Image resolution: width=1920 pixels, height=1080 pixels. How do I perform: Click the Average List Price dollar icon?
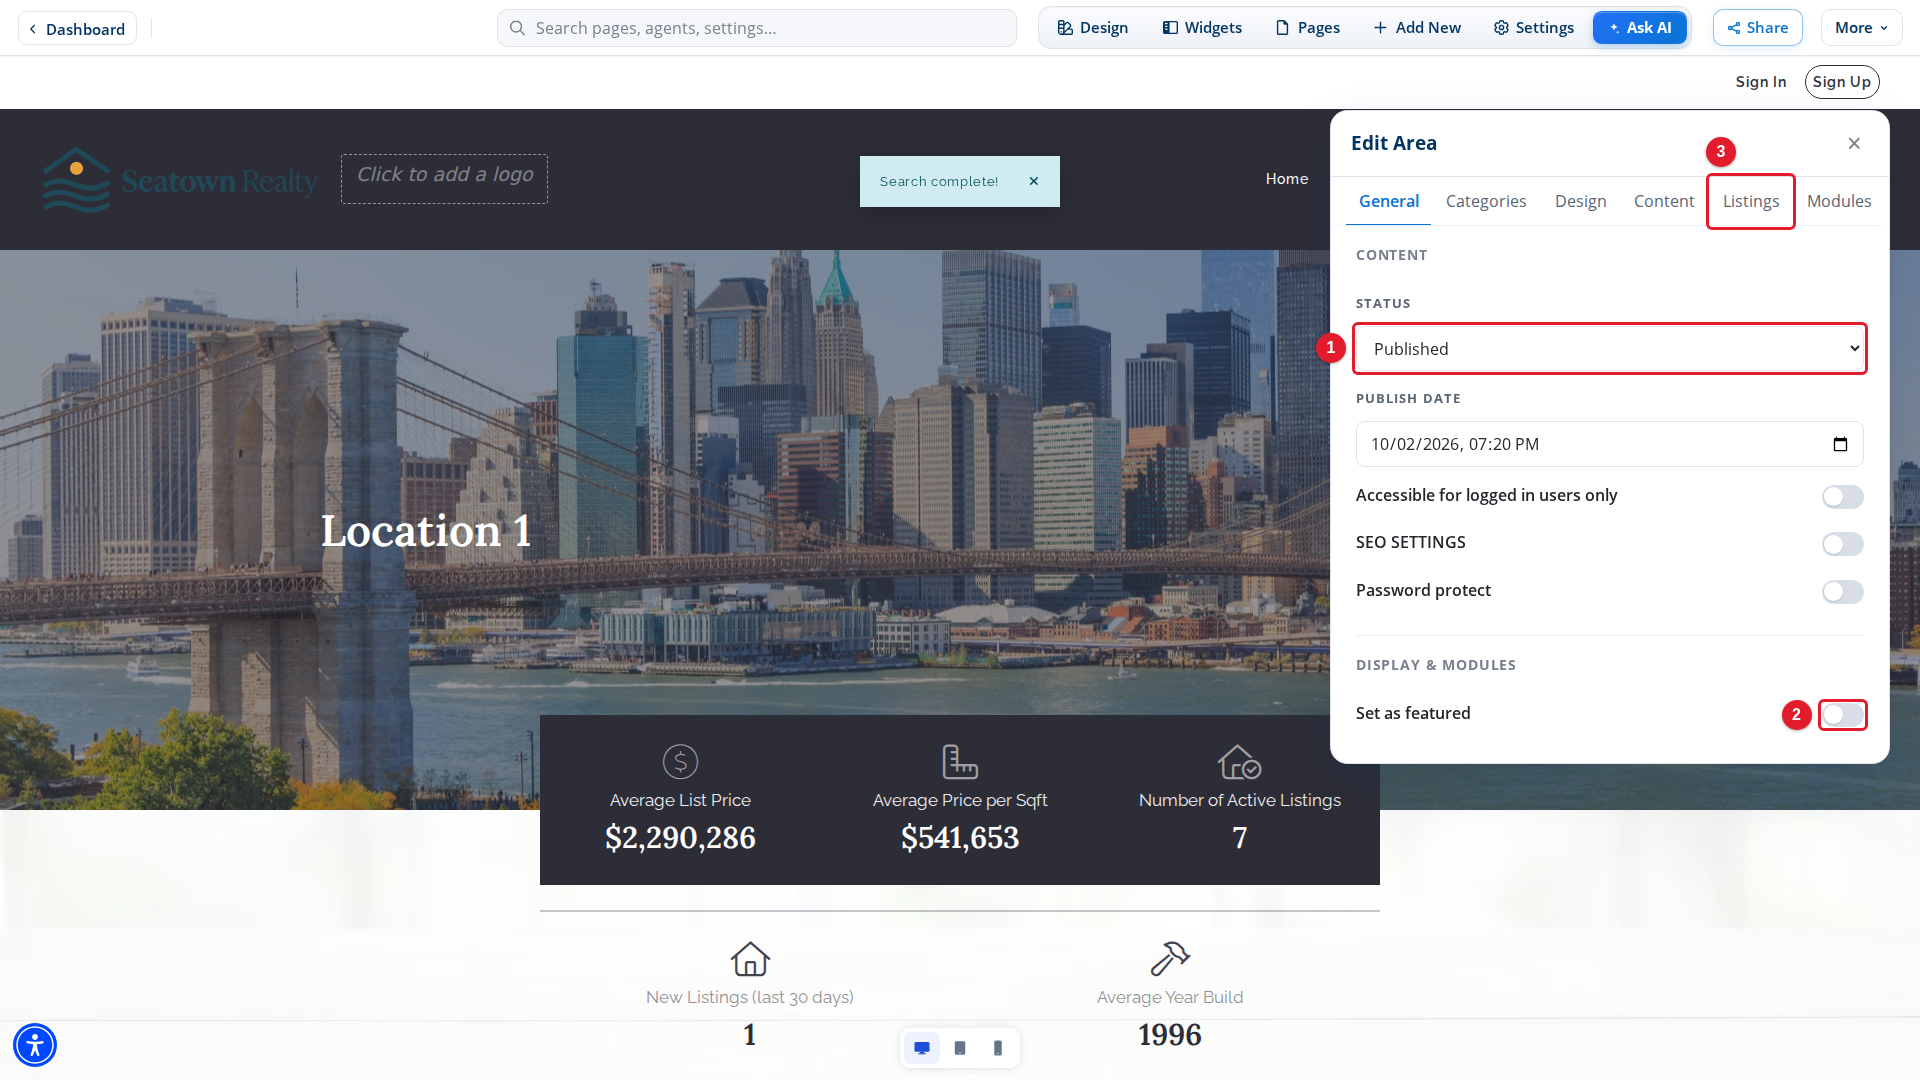pyautogui.click(x=680, y=762)
